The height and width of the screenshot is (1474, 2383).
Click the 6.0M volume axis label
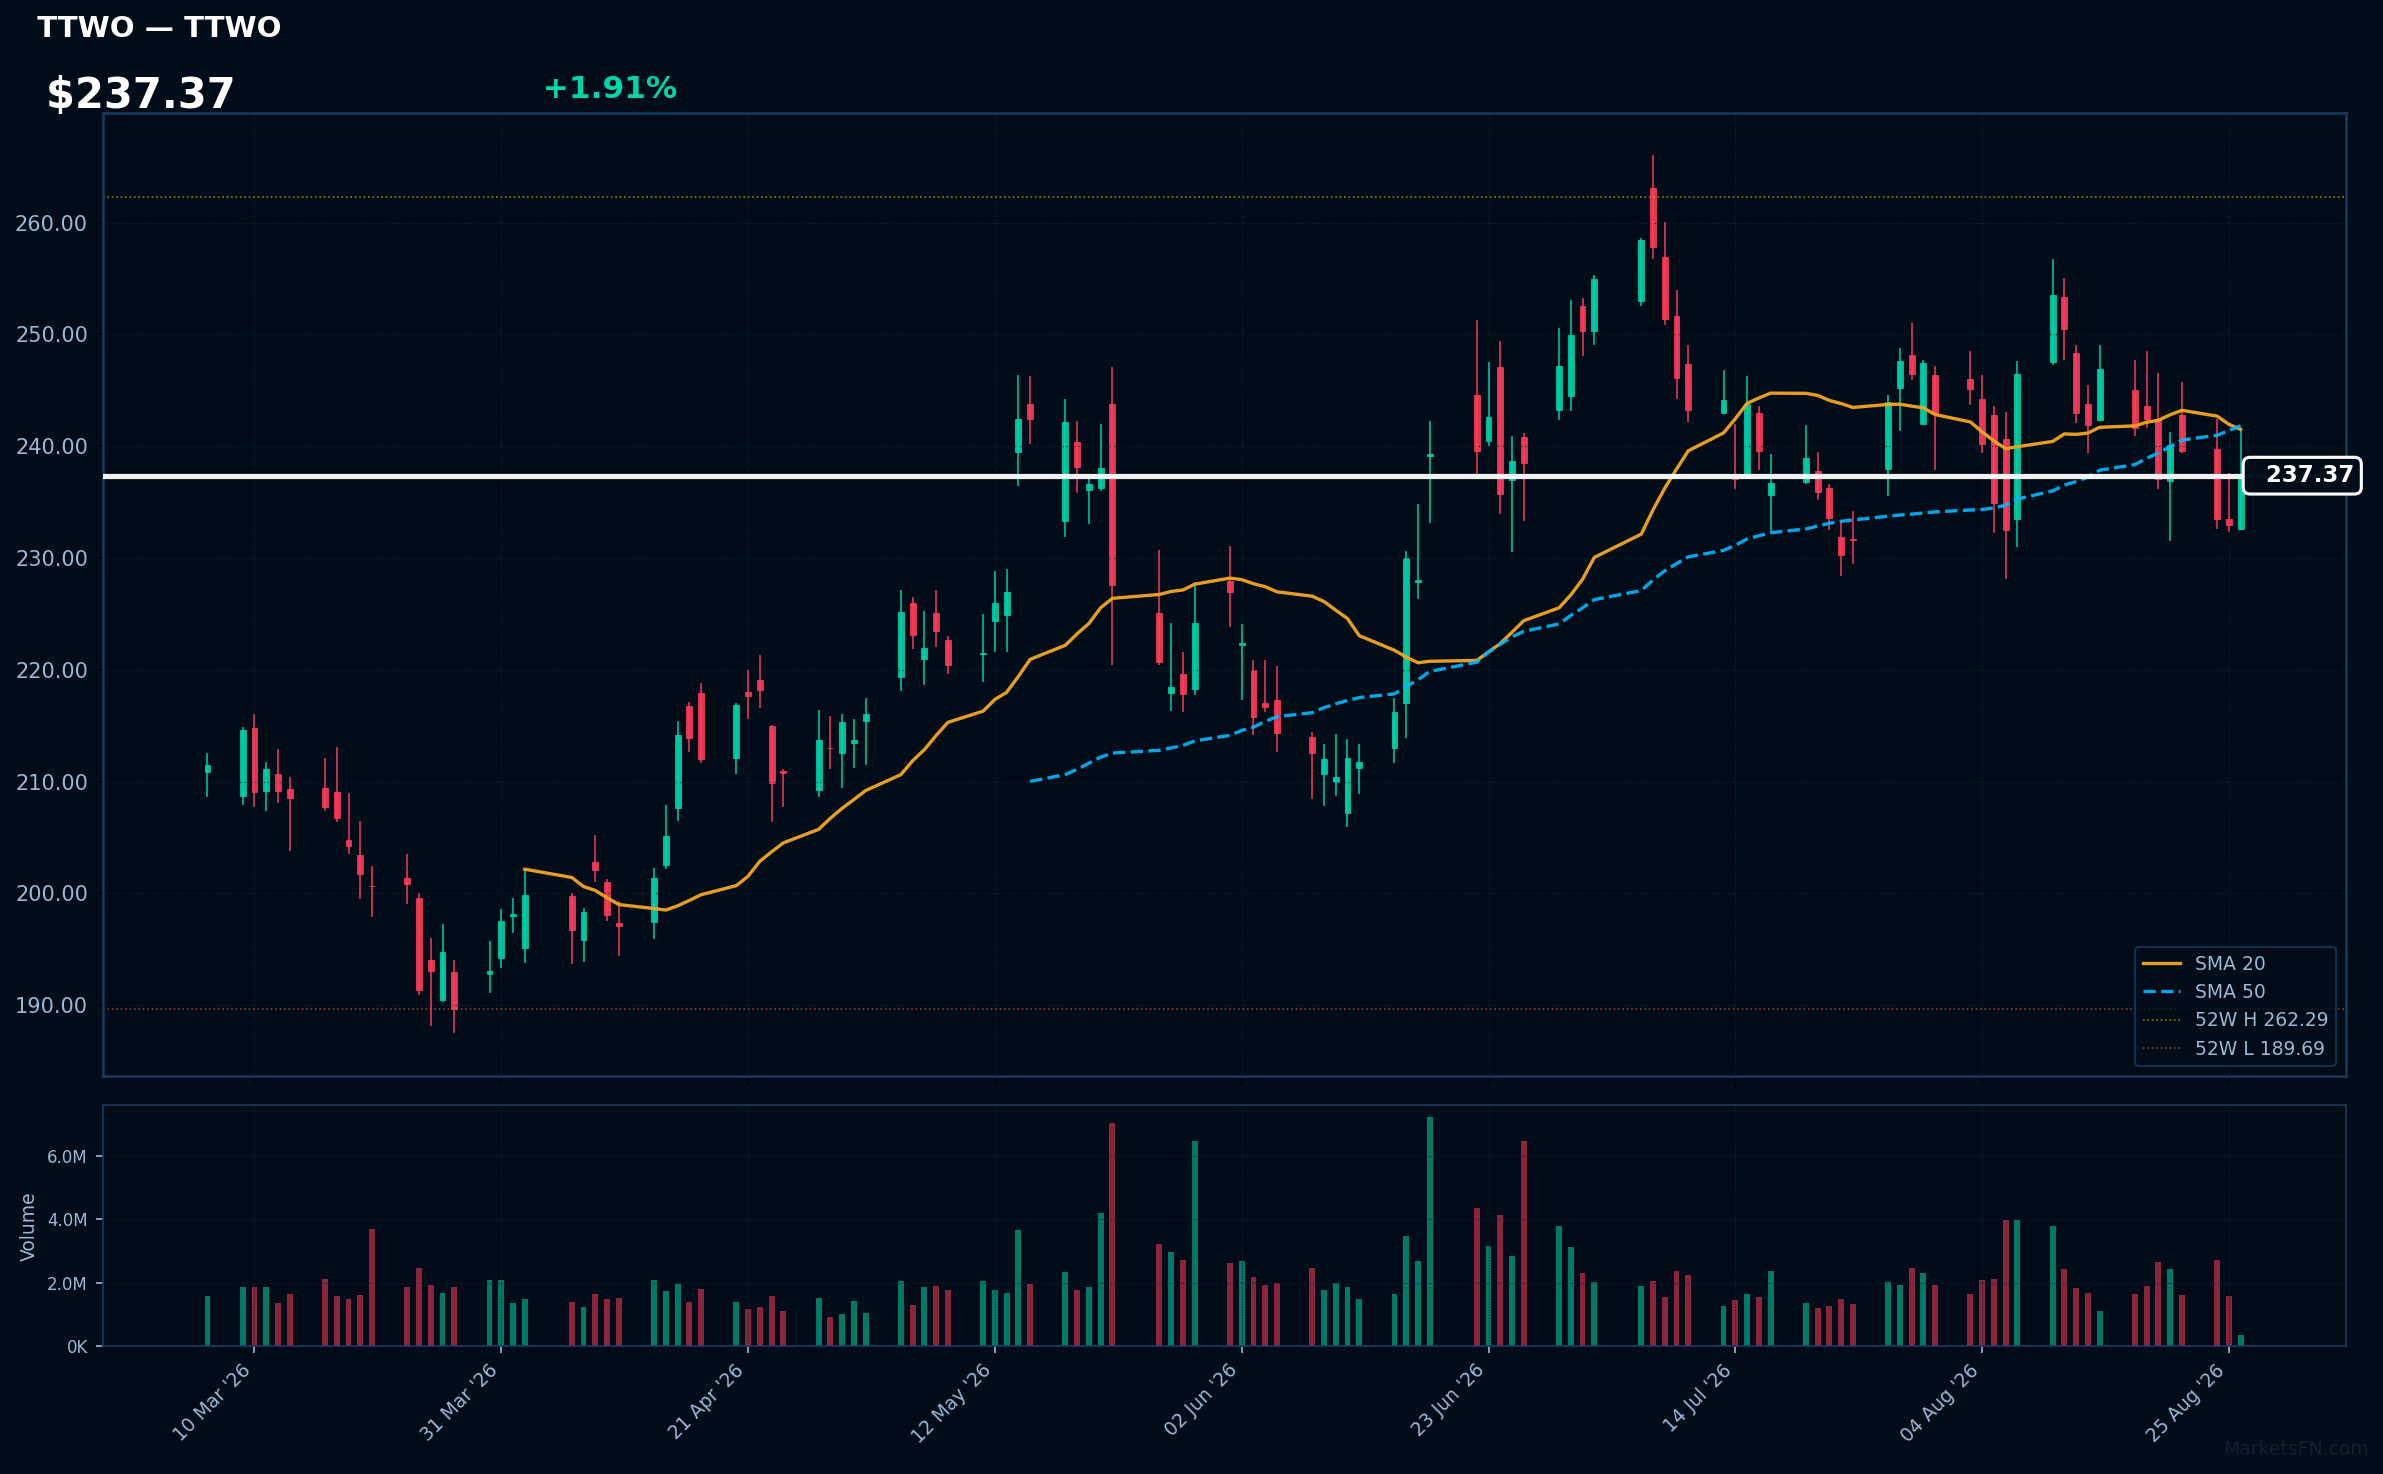click(x=67, y=1157)
